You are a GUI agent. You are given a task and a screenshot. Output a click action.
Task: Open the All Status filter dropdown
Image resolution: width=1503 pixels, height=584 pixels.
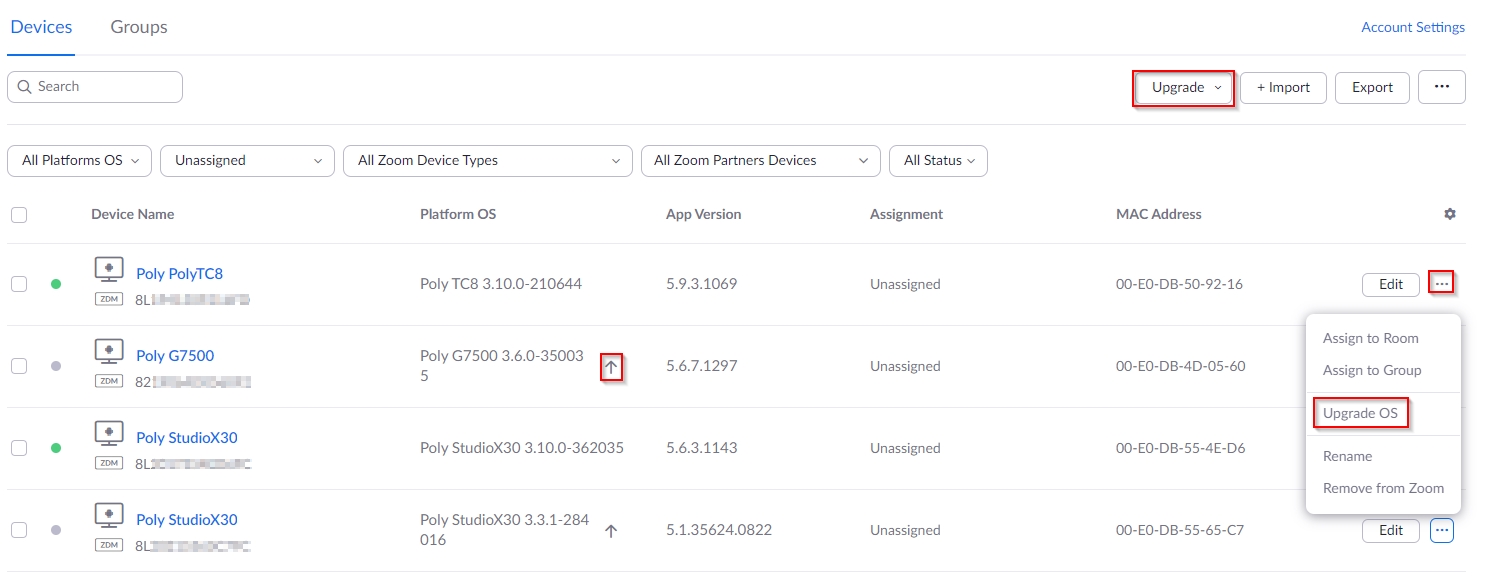point(938,160)
